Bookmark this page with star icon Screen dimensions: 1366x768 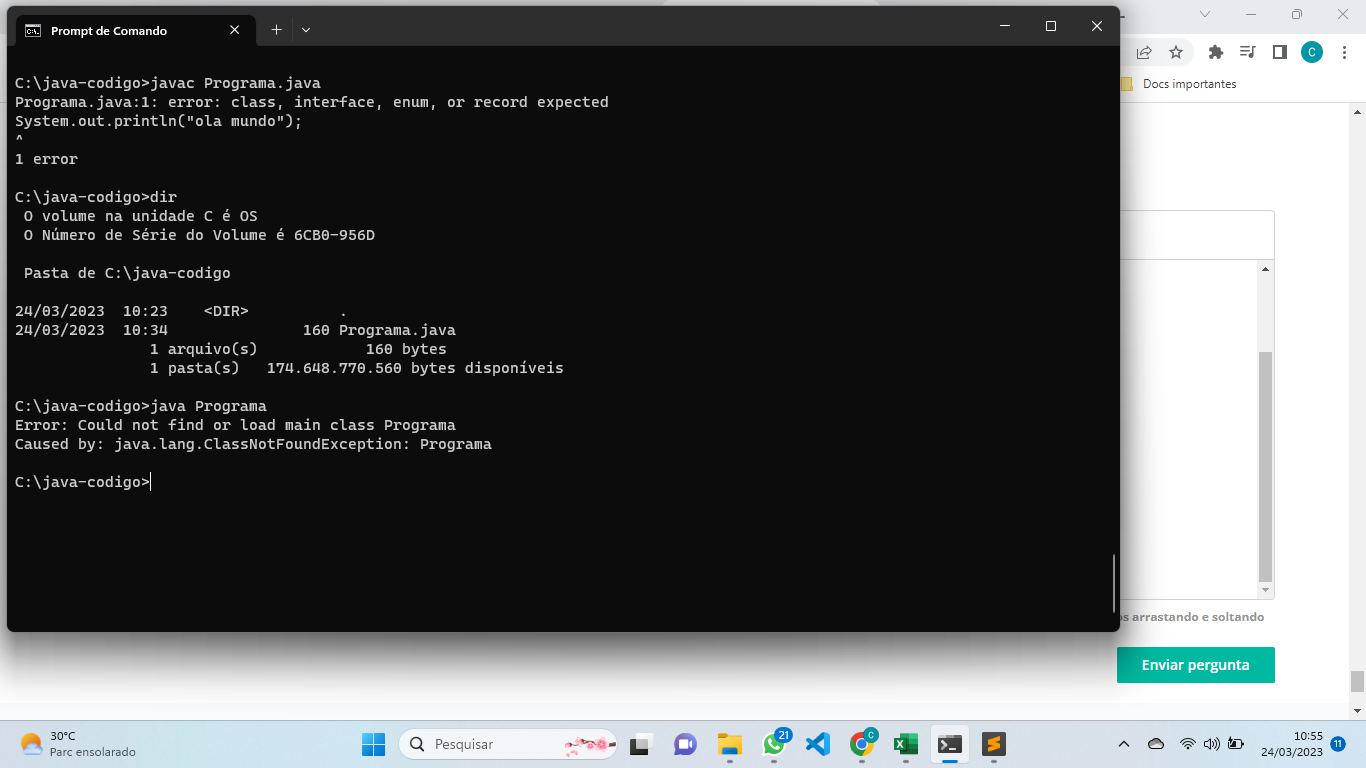point(1176,52)
